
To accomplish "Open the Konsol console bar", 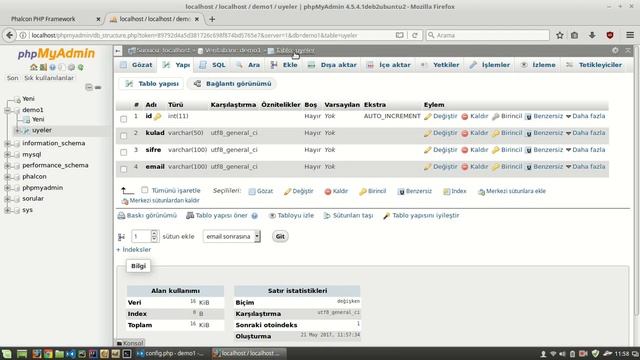I will pos(130,343).
